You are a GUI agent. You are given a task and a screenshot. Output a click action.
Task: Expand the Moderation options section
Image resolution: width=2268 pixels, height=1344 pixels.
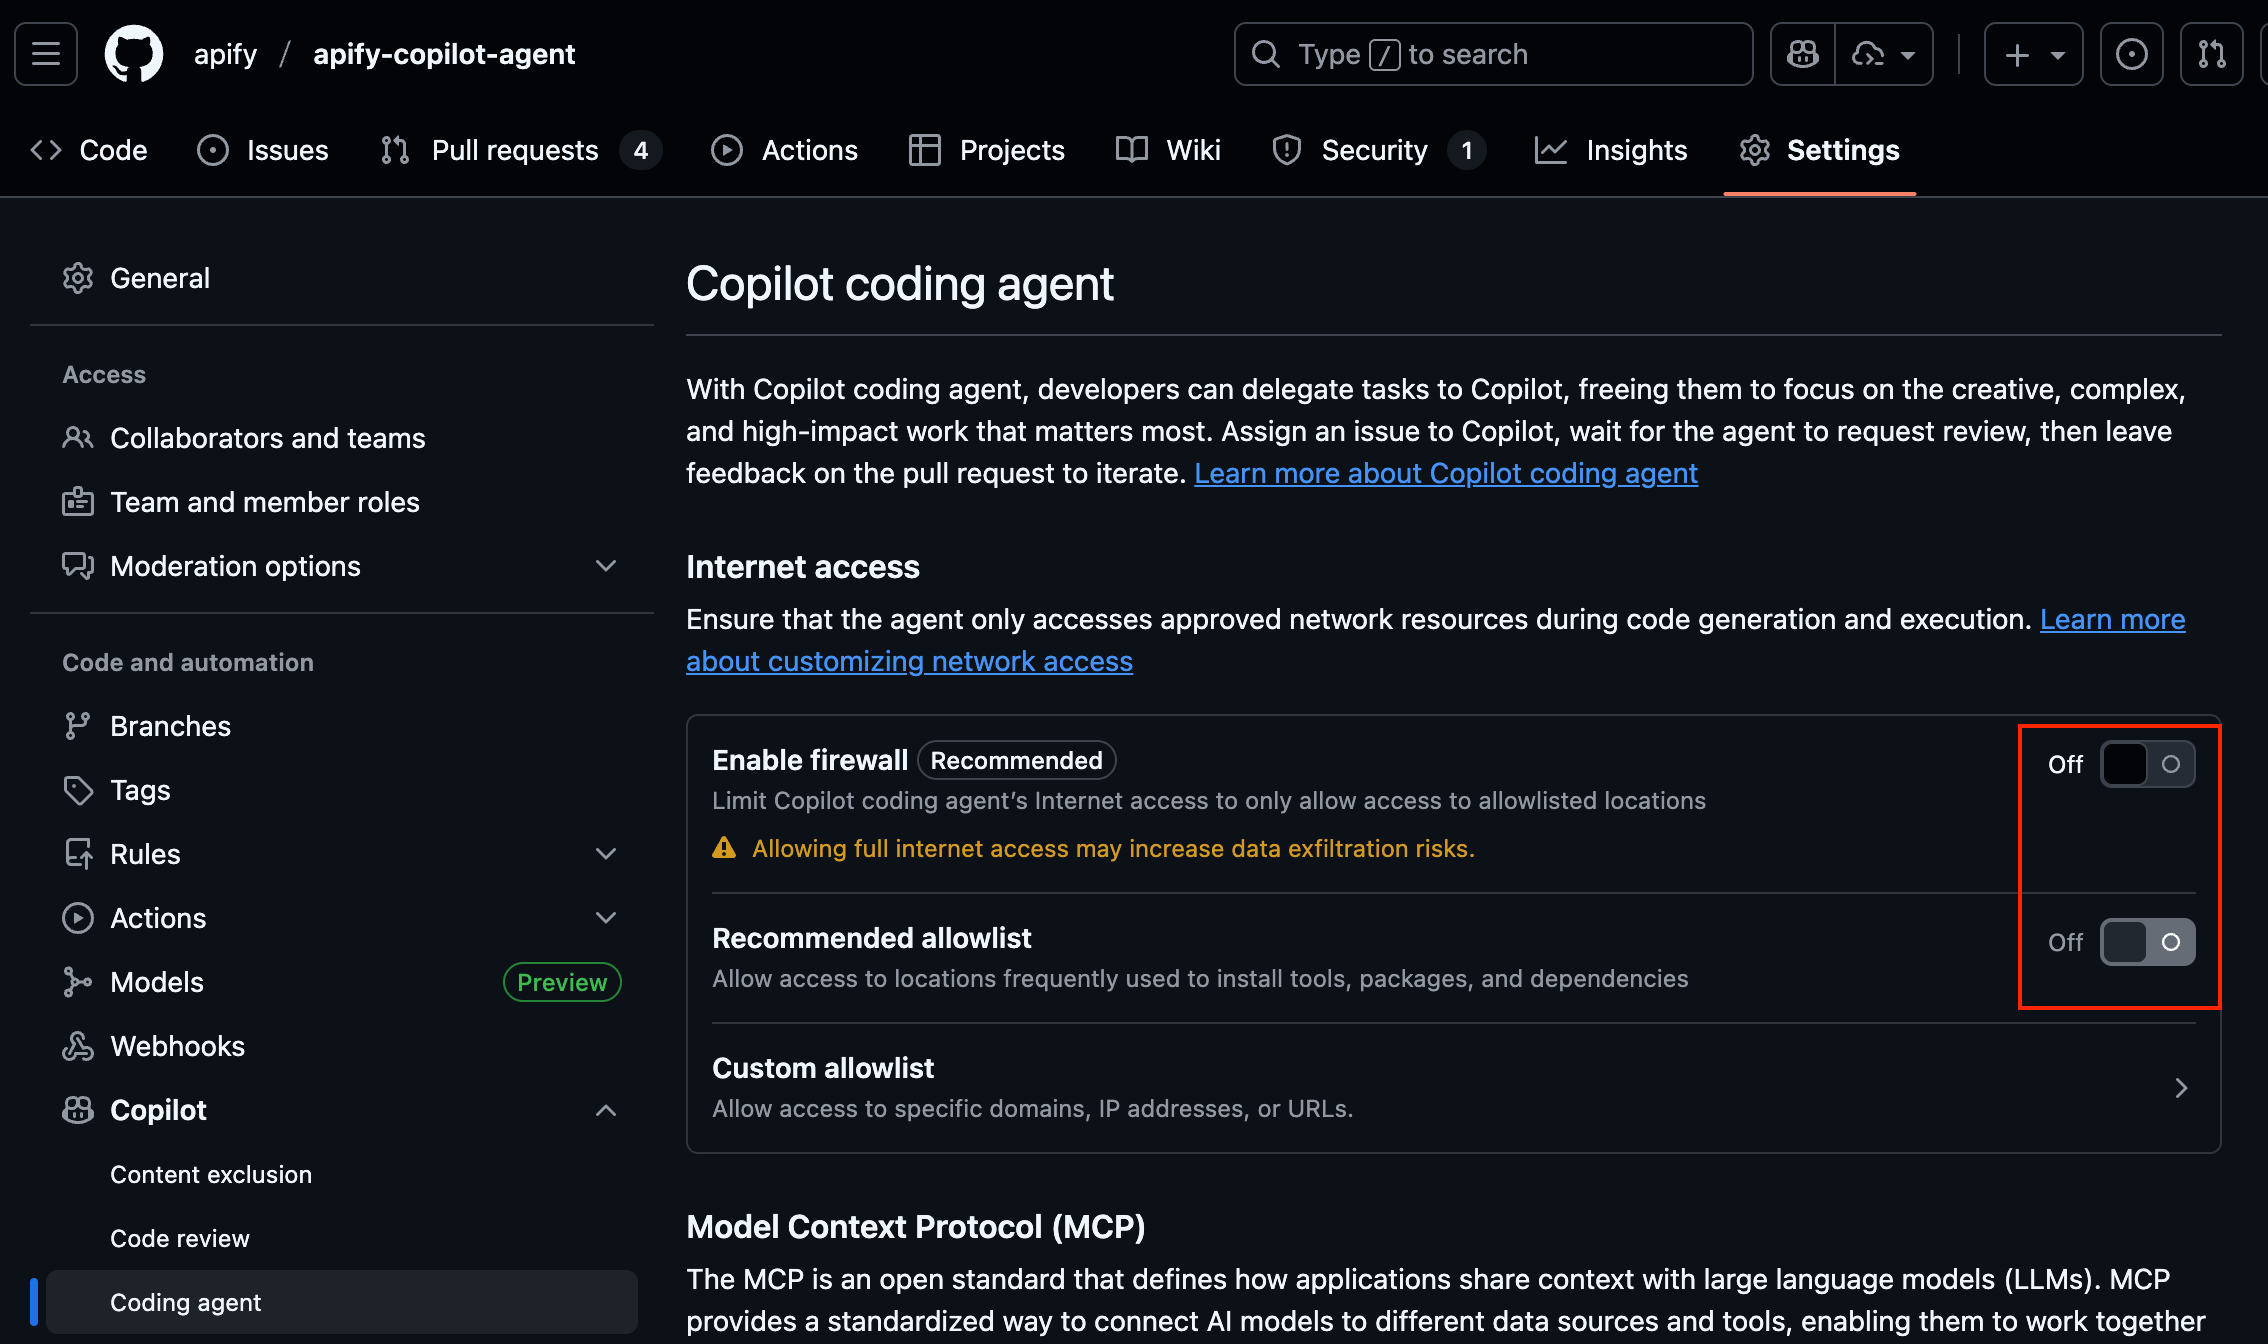coord(605,565)
